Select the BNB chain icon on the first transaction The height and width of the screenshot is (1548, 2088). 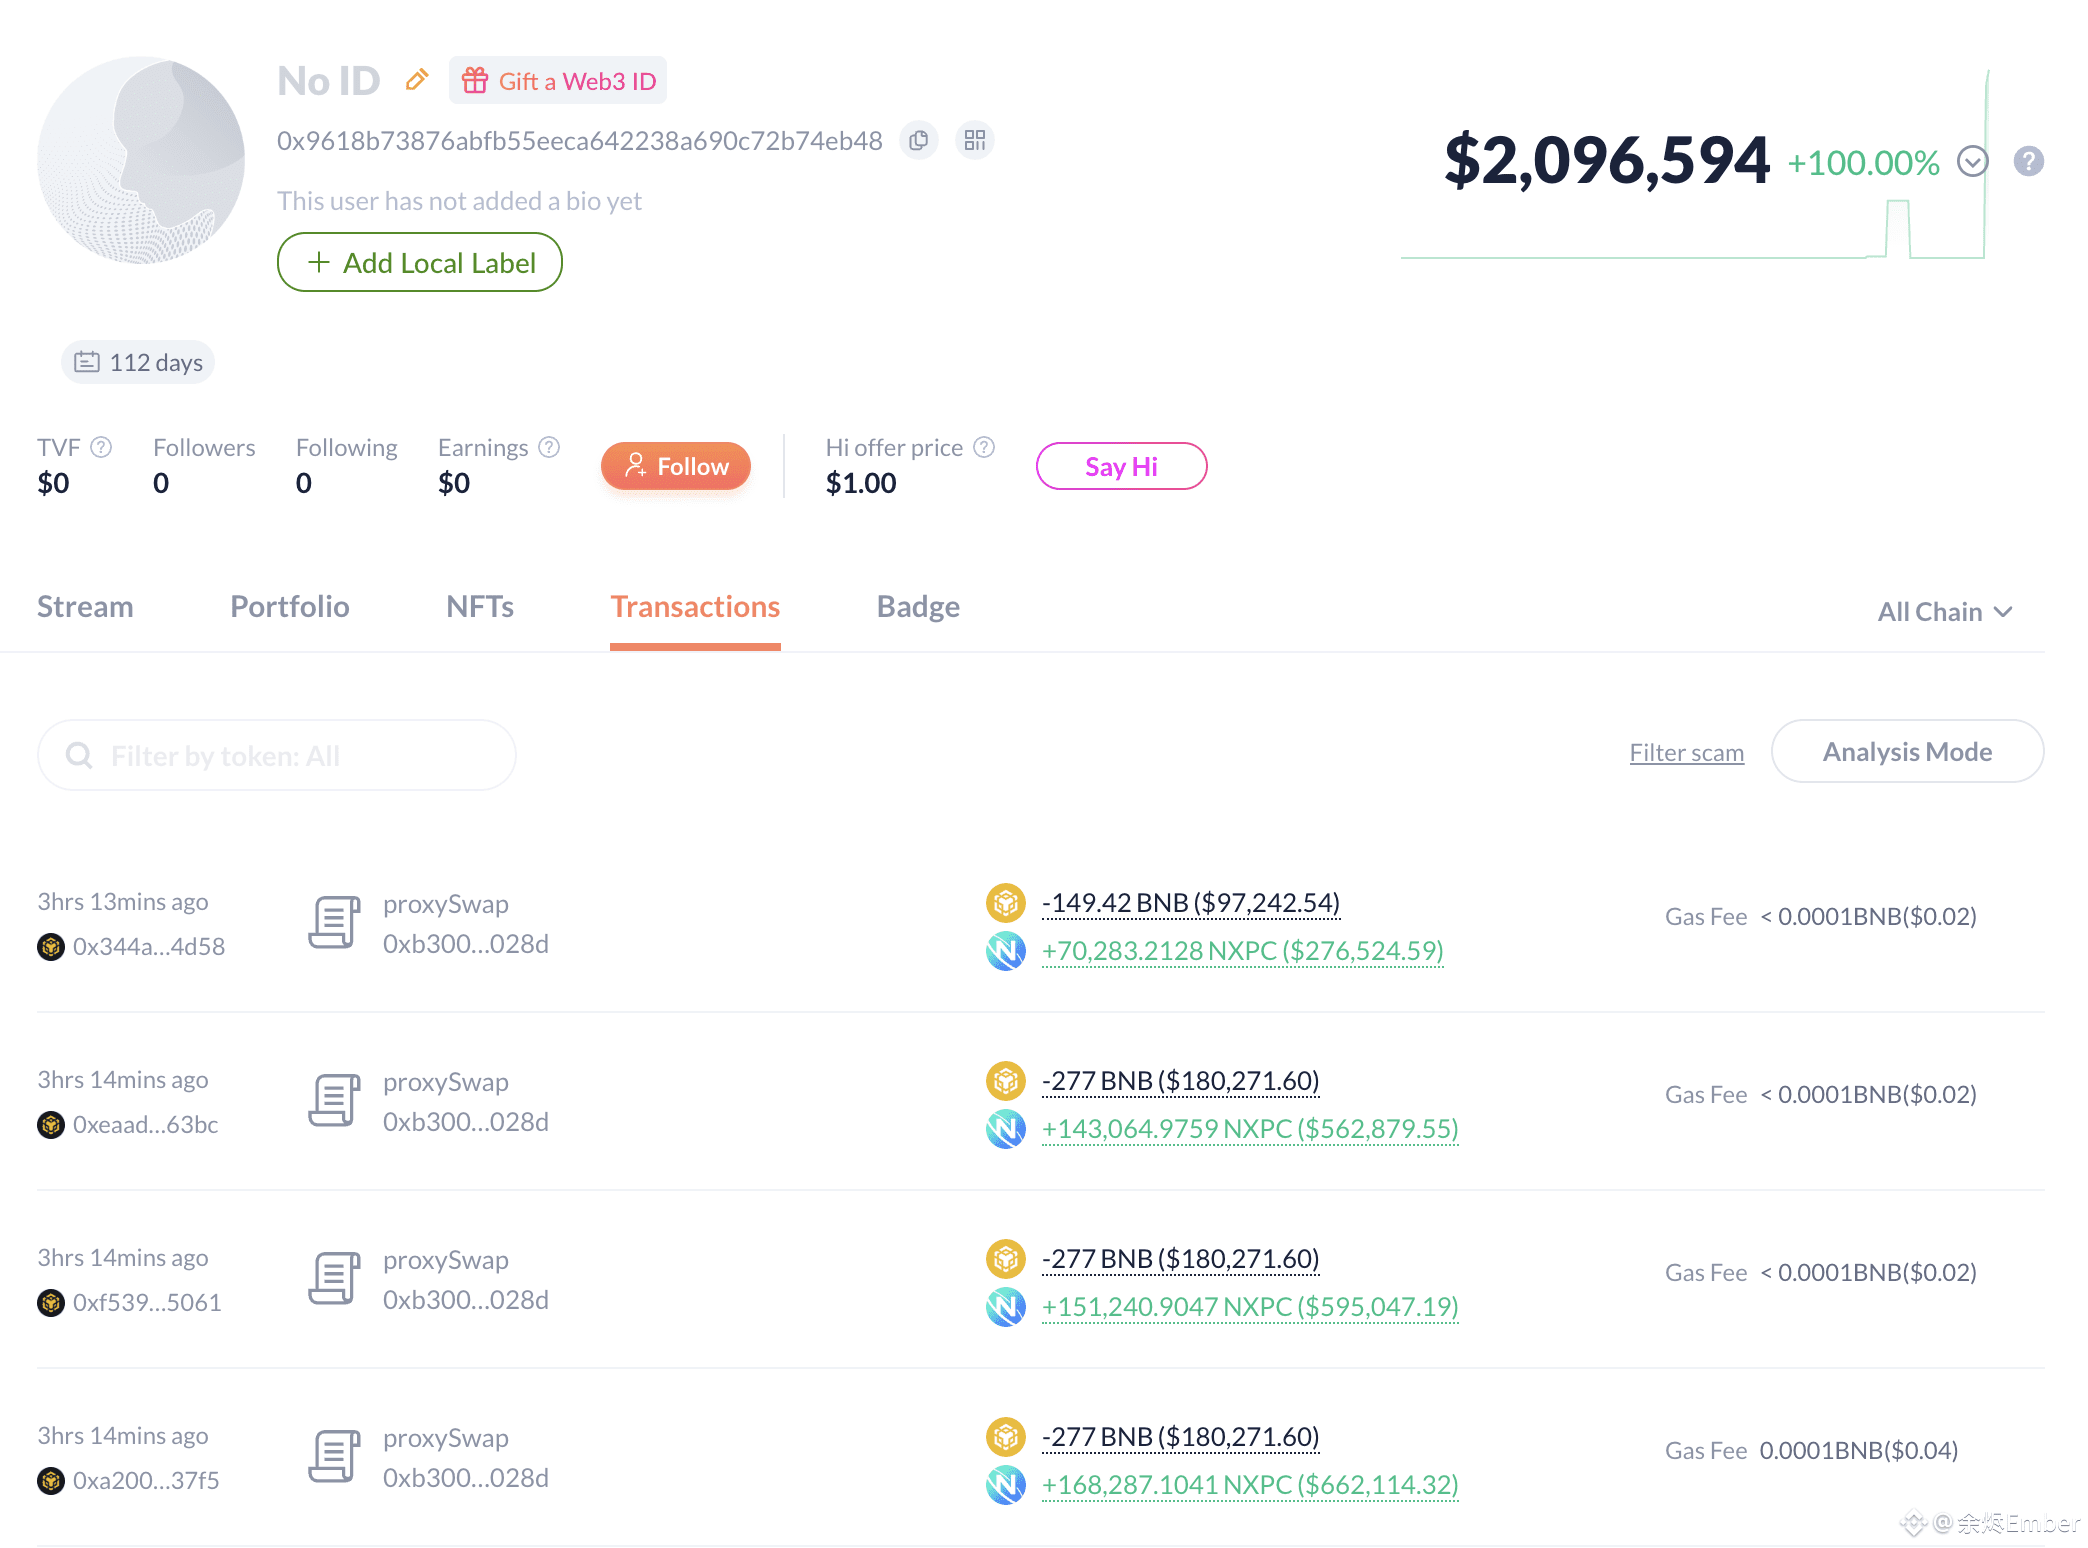[1006, 902]
